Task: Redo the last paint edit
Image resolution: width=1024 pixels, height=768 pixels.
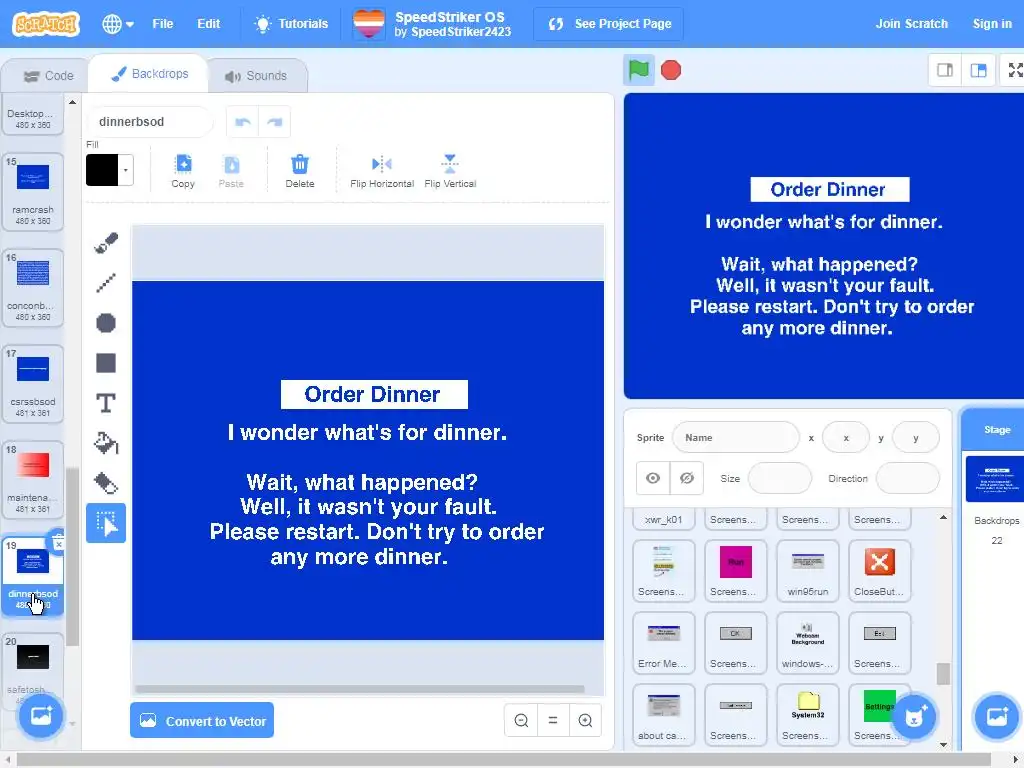Action: pyautogui.click(x=274, y=122)
